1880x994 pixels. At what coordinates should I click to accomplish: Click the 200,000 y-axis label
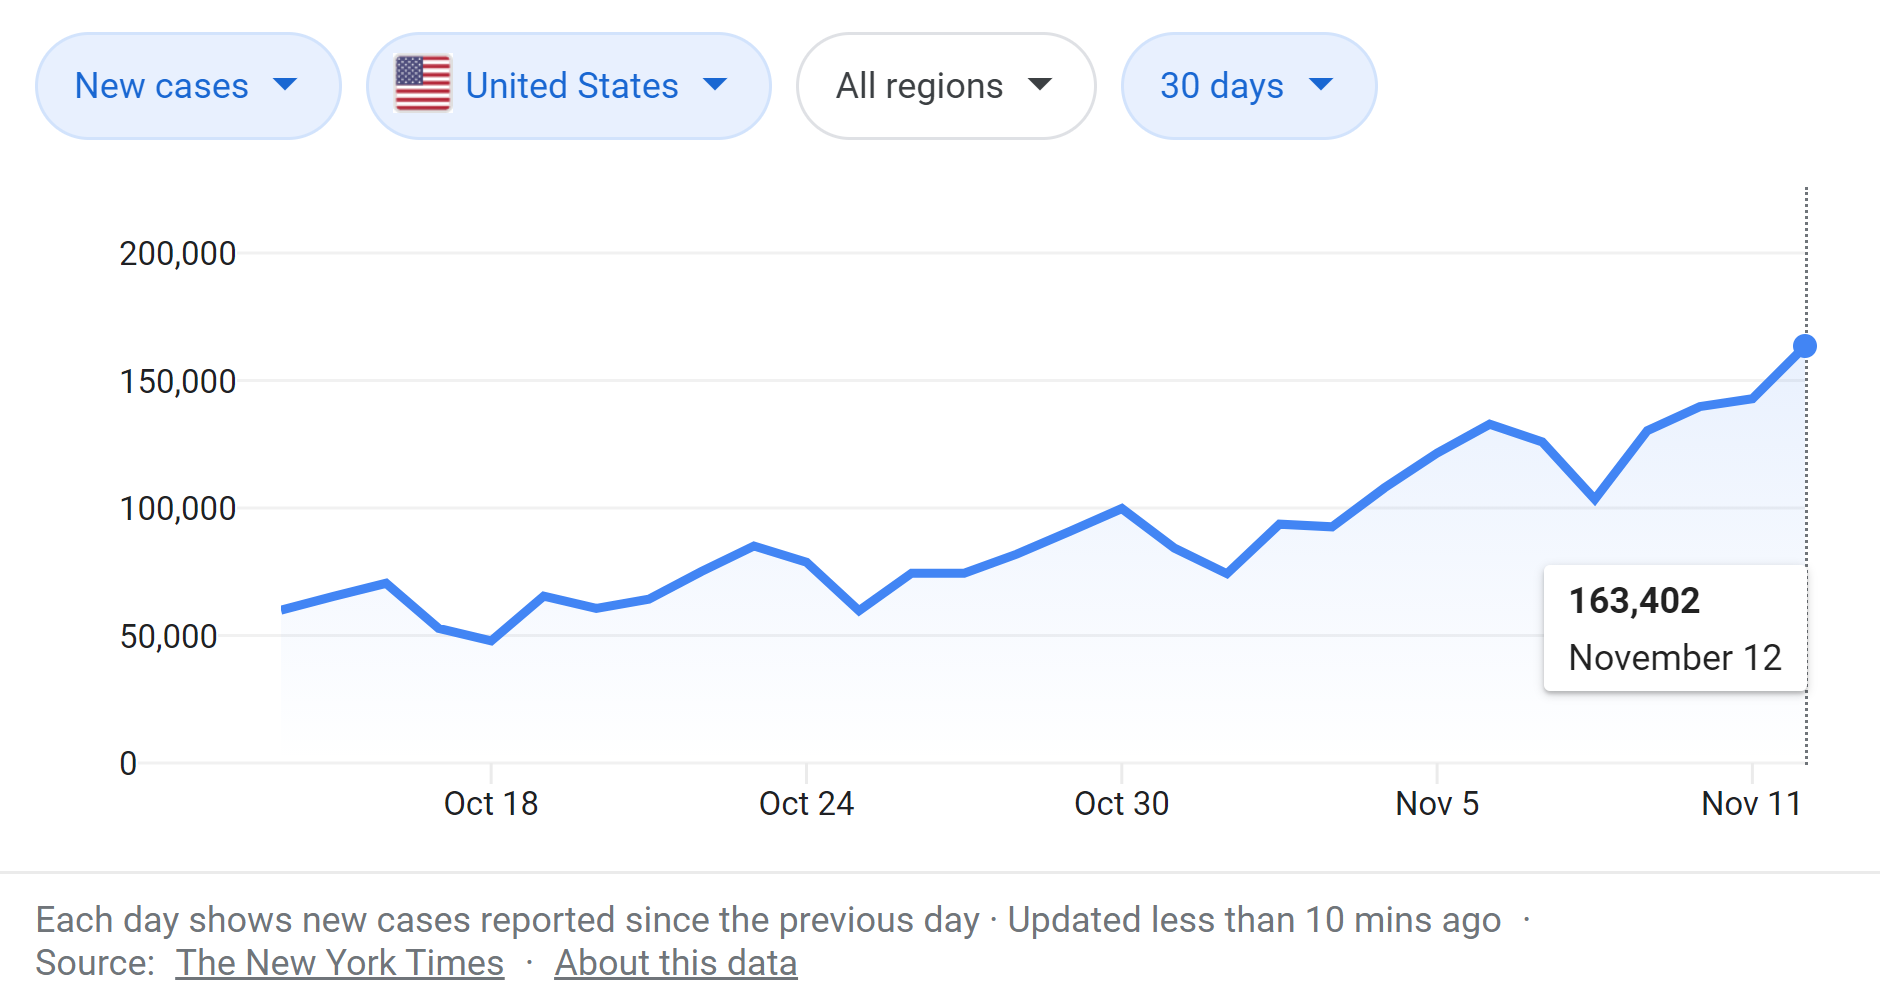pos(178,254)
